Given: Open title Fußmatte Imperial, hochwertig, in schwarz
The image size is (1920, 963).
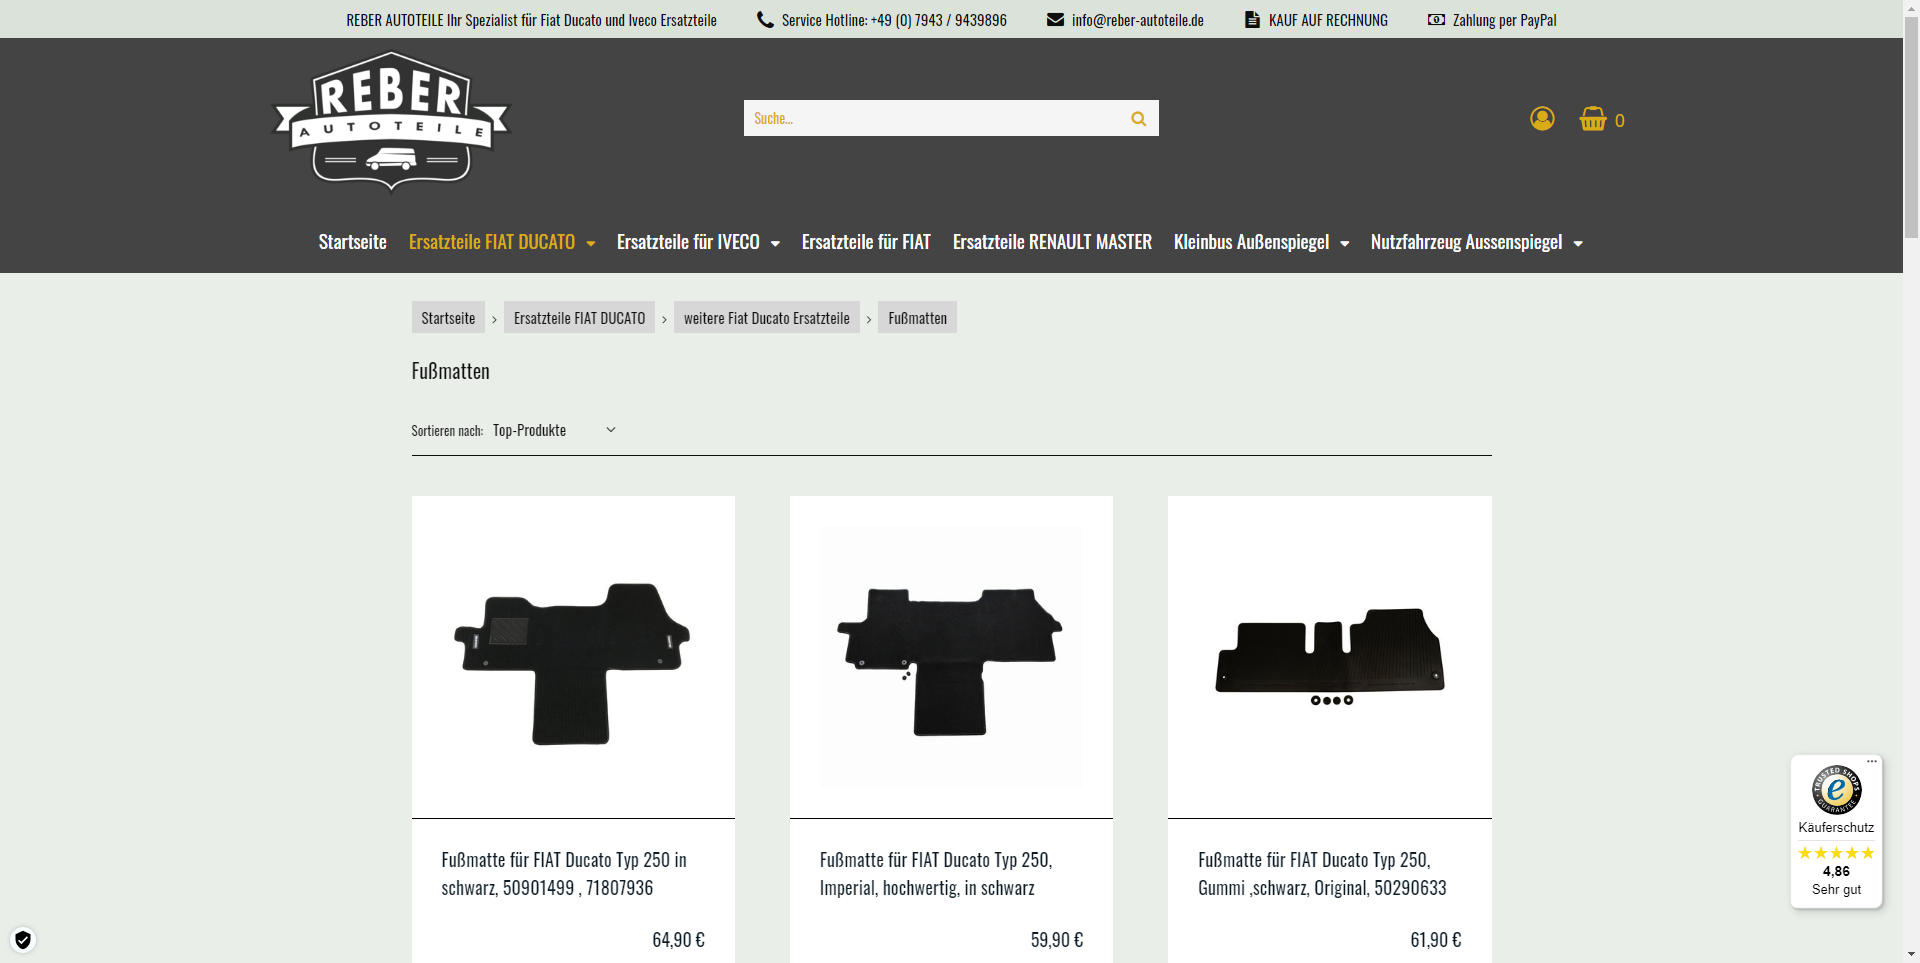Looking at the screenshot, I should pos(936,874).
